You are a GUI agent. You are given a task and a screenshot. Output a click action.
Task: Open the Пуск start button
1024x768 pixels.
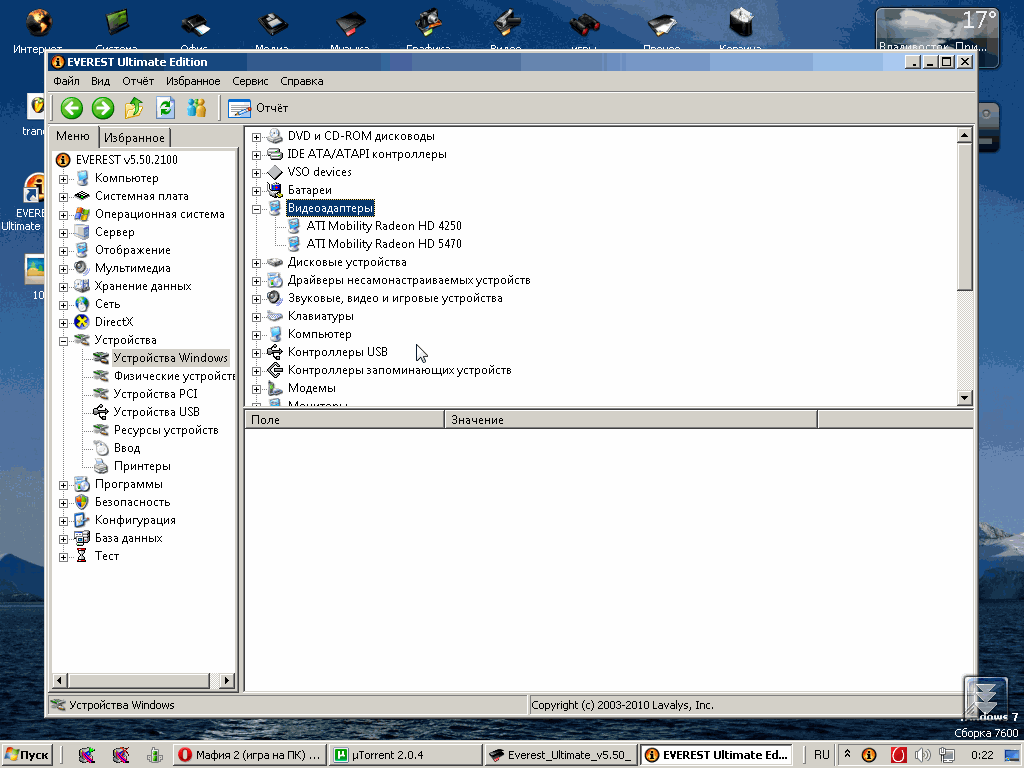27,755
